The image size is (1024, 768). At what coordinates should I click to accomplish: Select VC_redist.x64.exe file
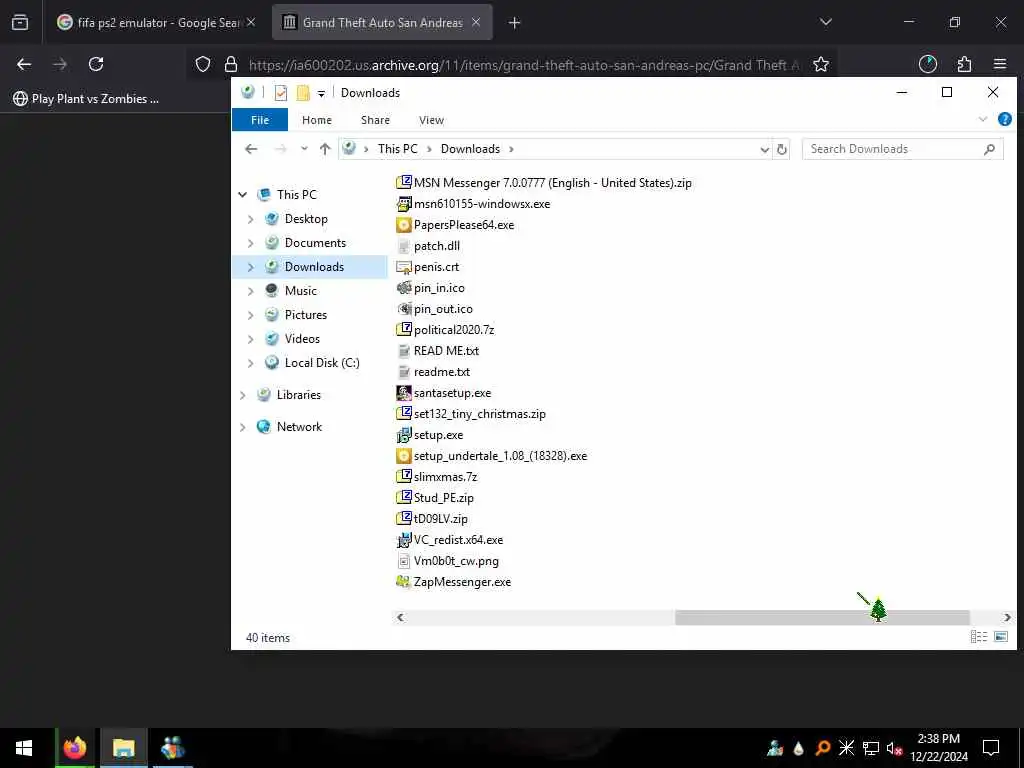tap(450, 540)
